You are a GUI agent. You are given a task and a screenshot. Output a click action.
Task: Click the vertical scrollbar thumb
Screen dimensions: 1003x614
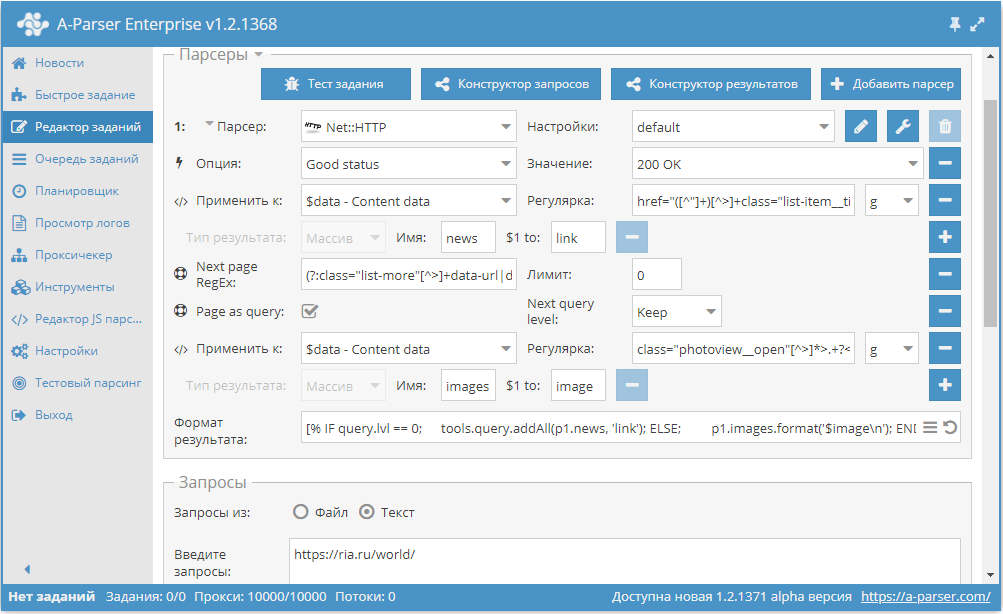click(x=990, y=213)
